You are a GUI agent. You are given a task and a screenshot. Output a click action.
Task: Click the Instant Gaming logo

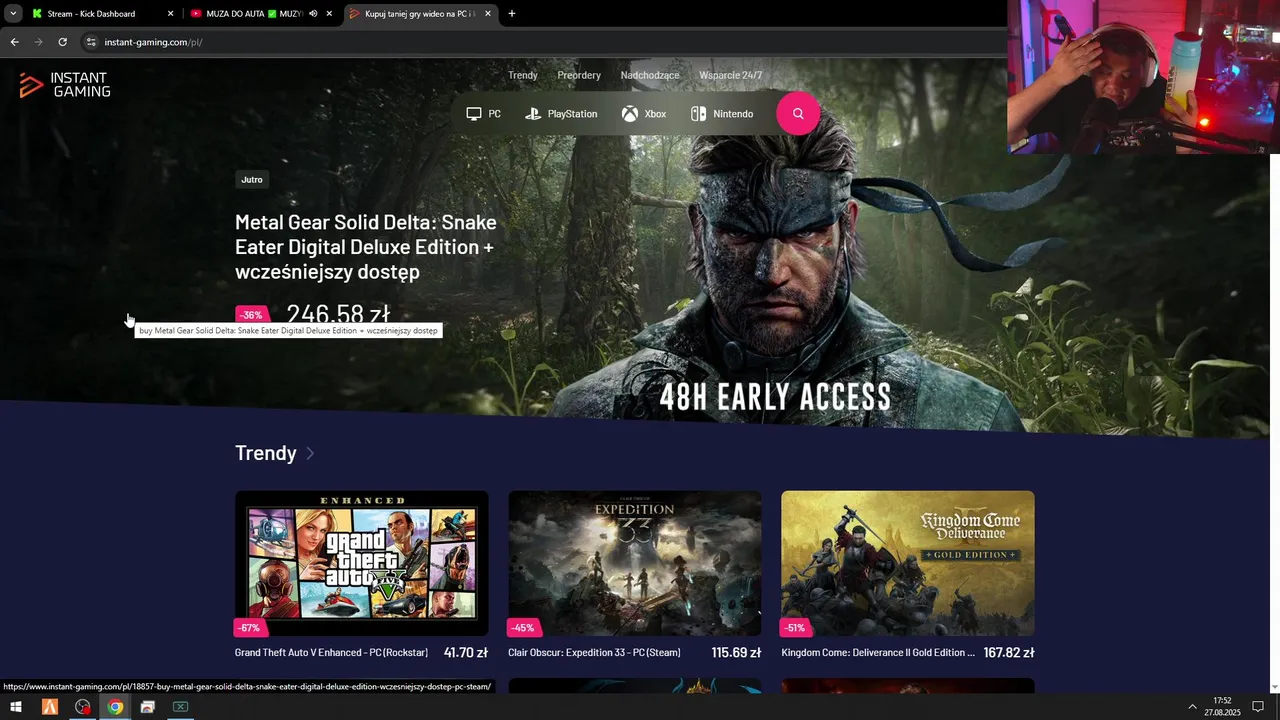(x=65, y=85)
